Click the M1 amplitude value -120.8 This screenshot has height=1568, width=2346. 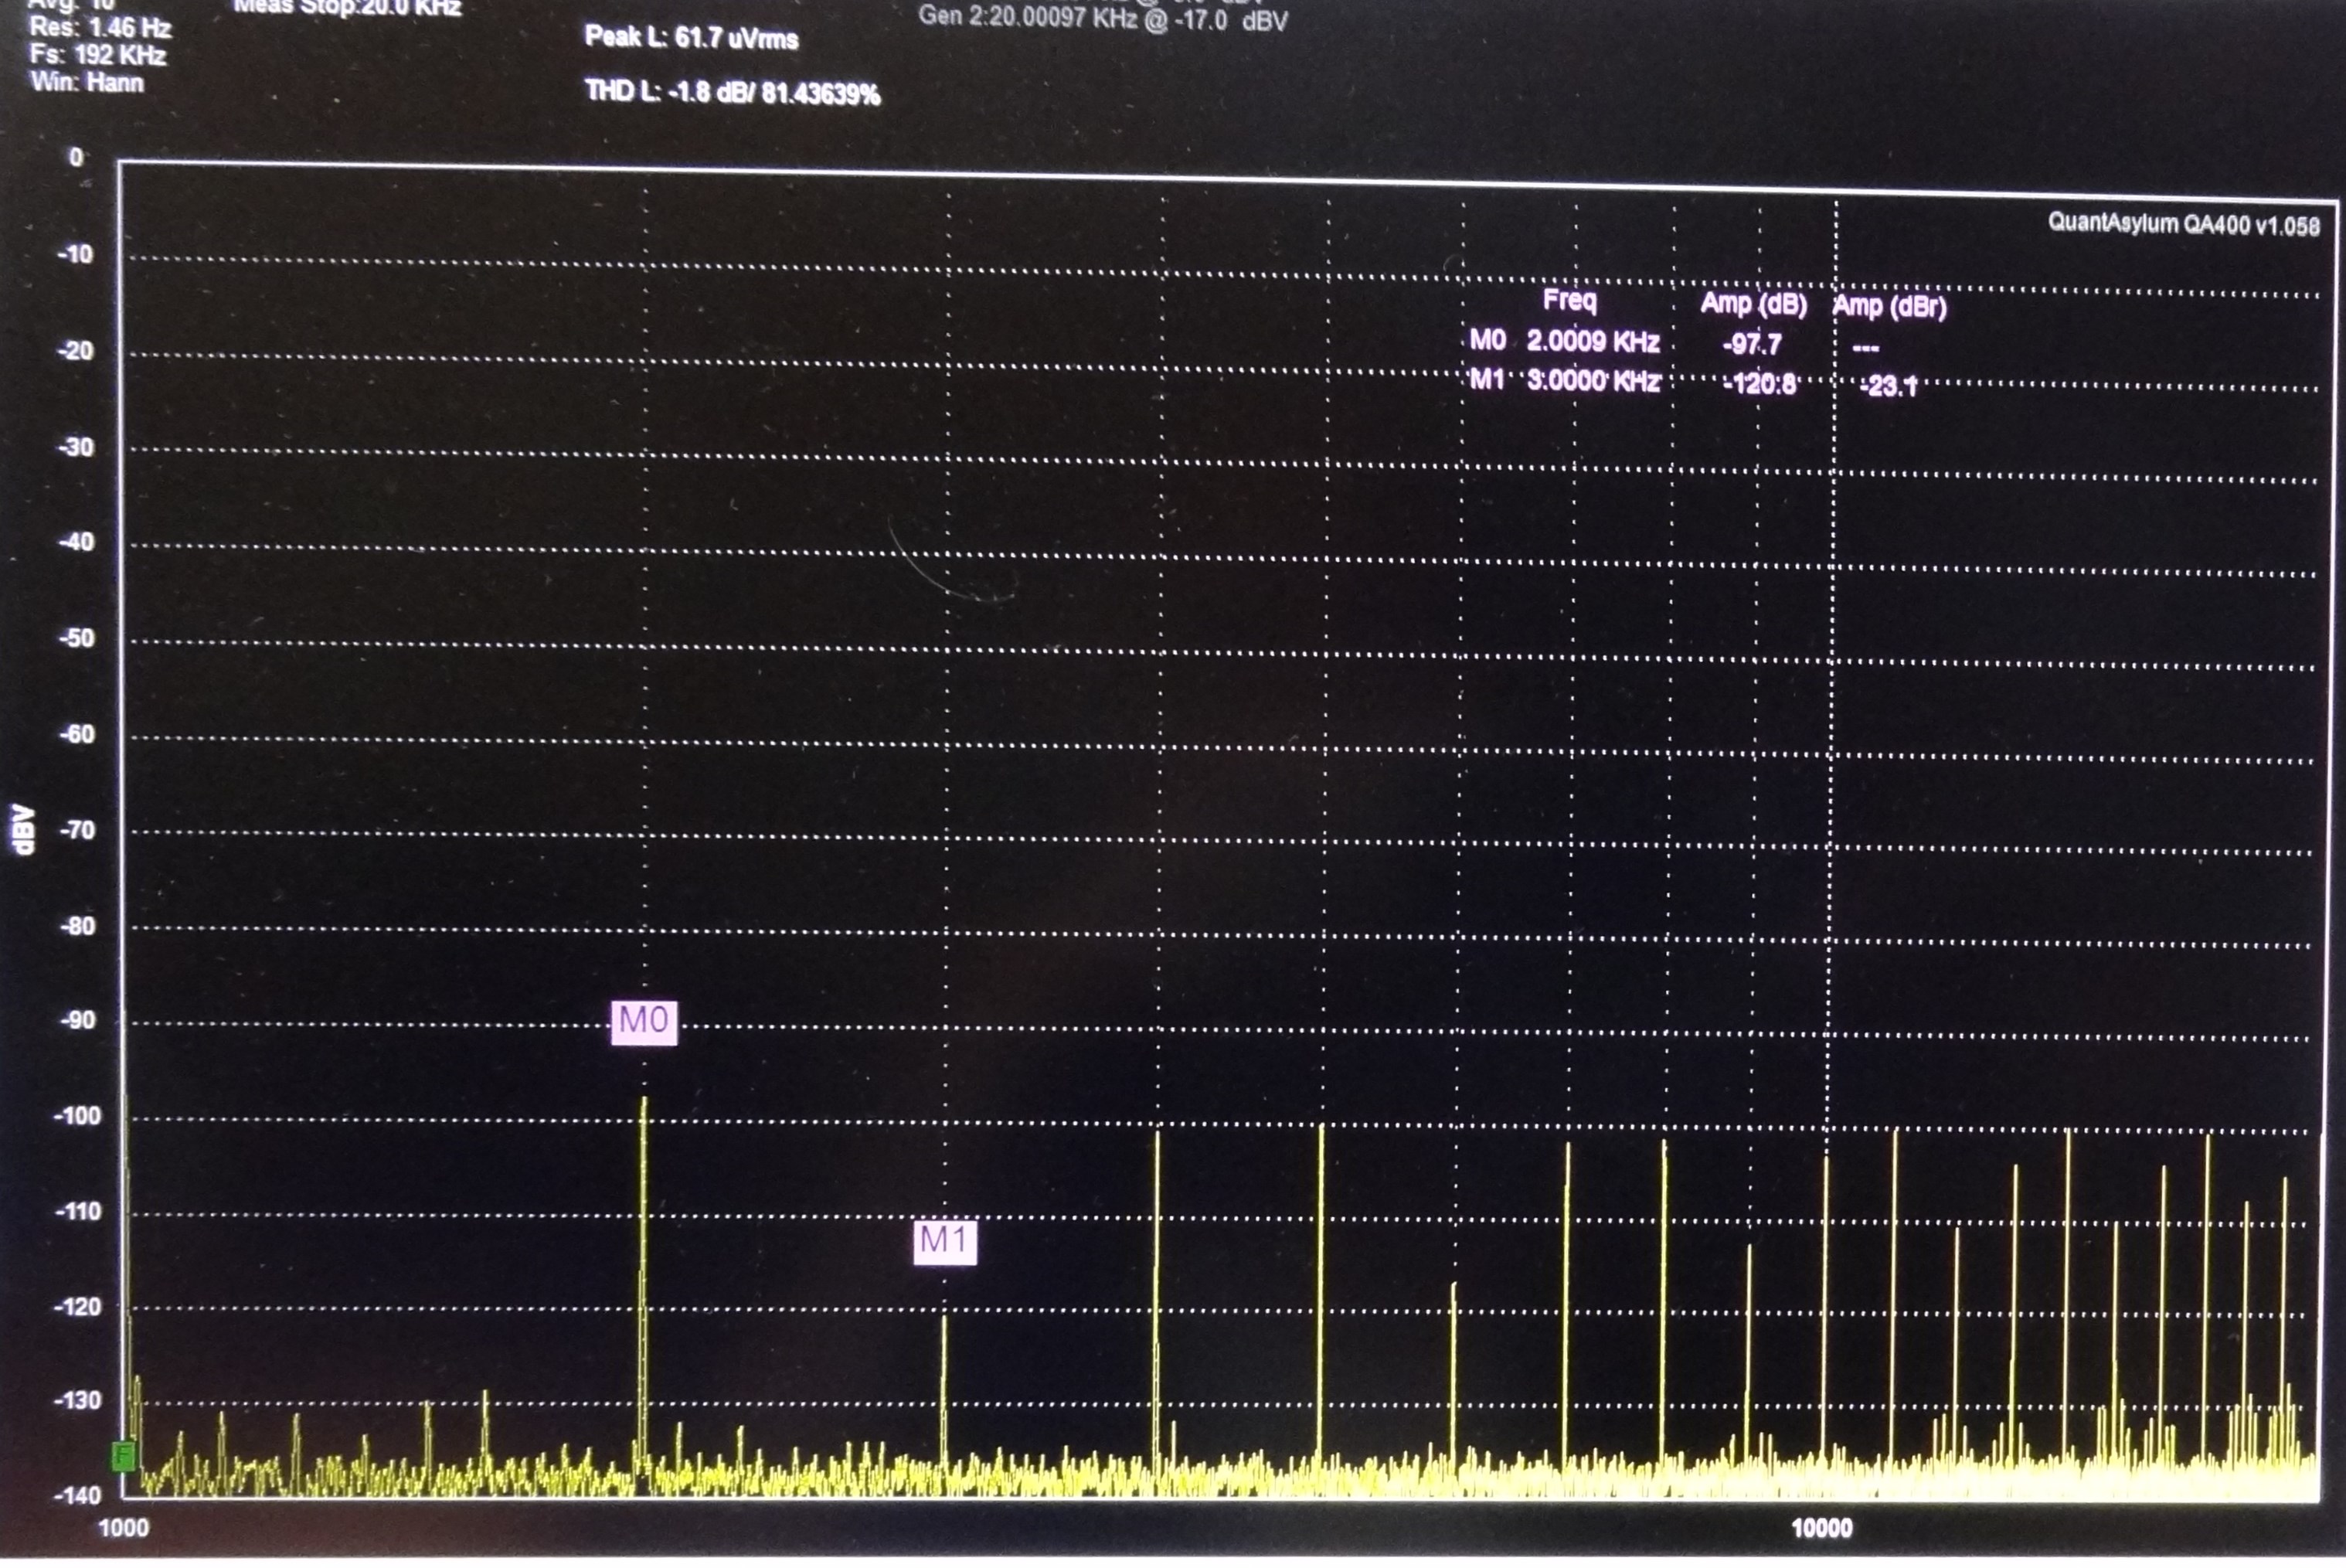pos(1759,384)
